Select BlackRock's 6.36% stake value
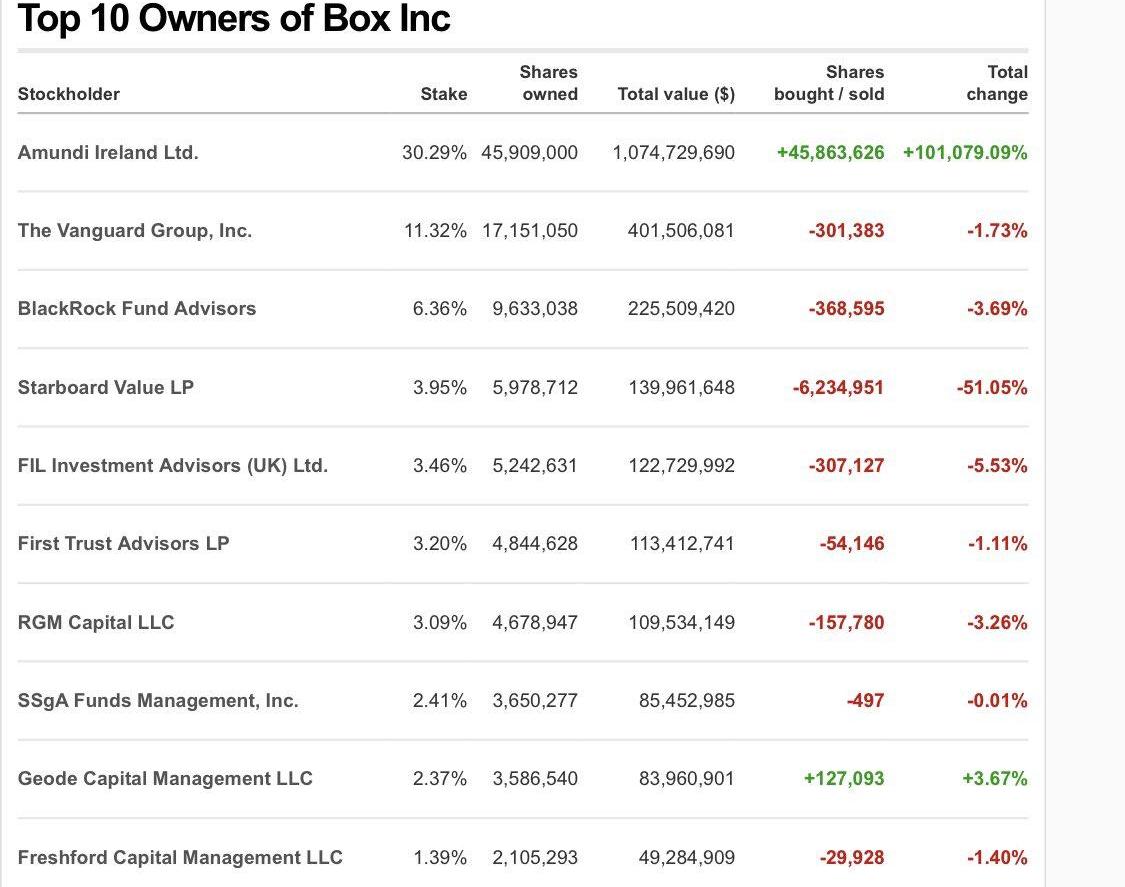Image resolution: width=1125 pixels, height=887 pixels. coord(440,309)
